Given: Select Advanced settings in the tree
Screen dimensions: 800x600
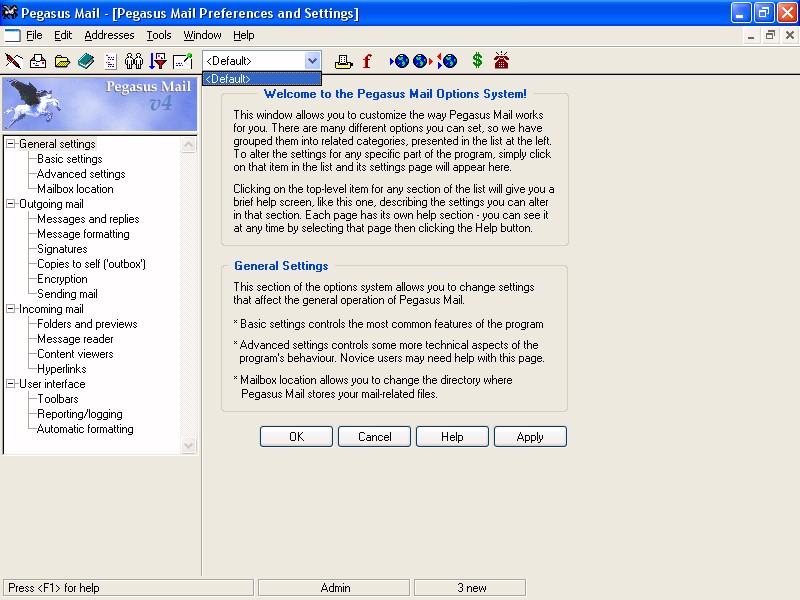Looking at the screenshot, I should tap(81, 174).
